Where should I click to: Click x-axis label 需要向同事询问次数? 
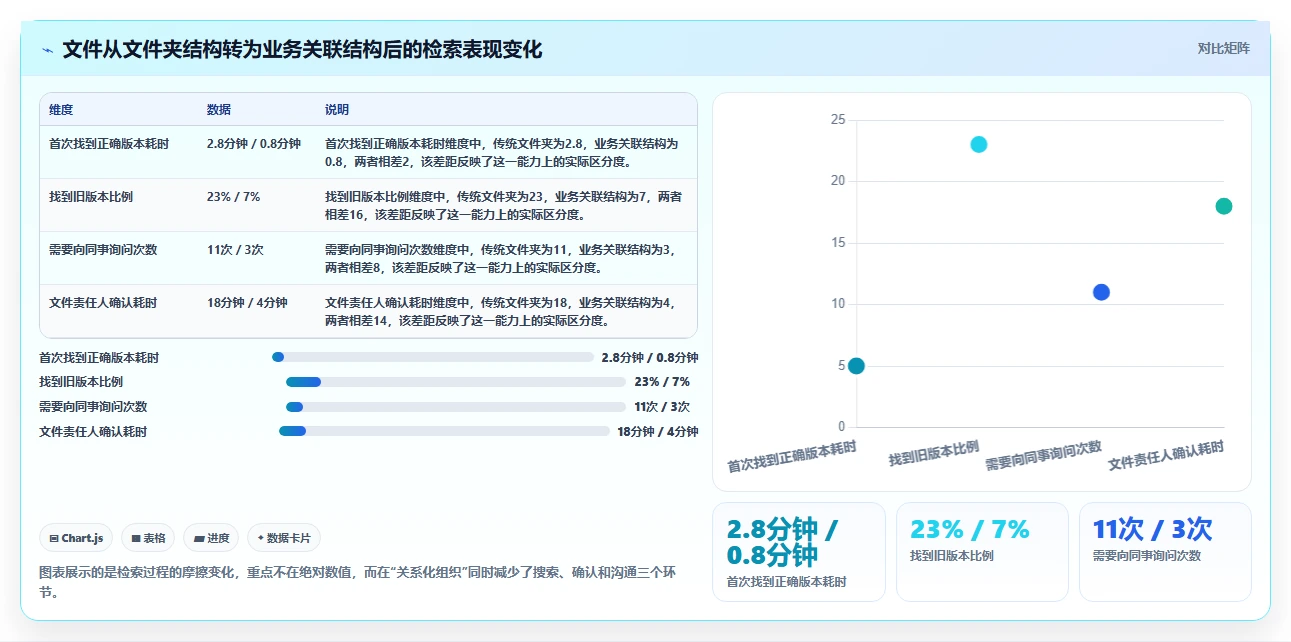tap(1043, 455)
